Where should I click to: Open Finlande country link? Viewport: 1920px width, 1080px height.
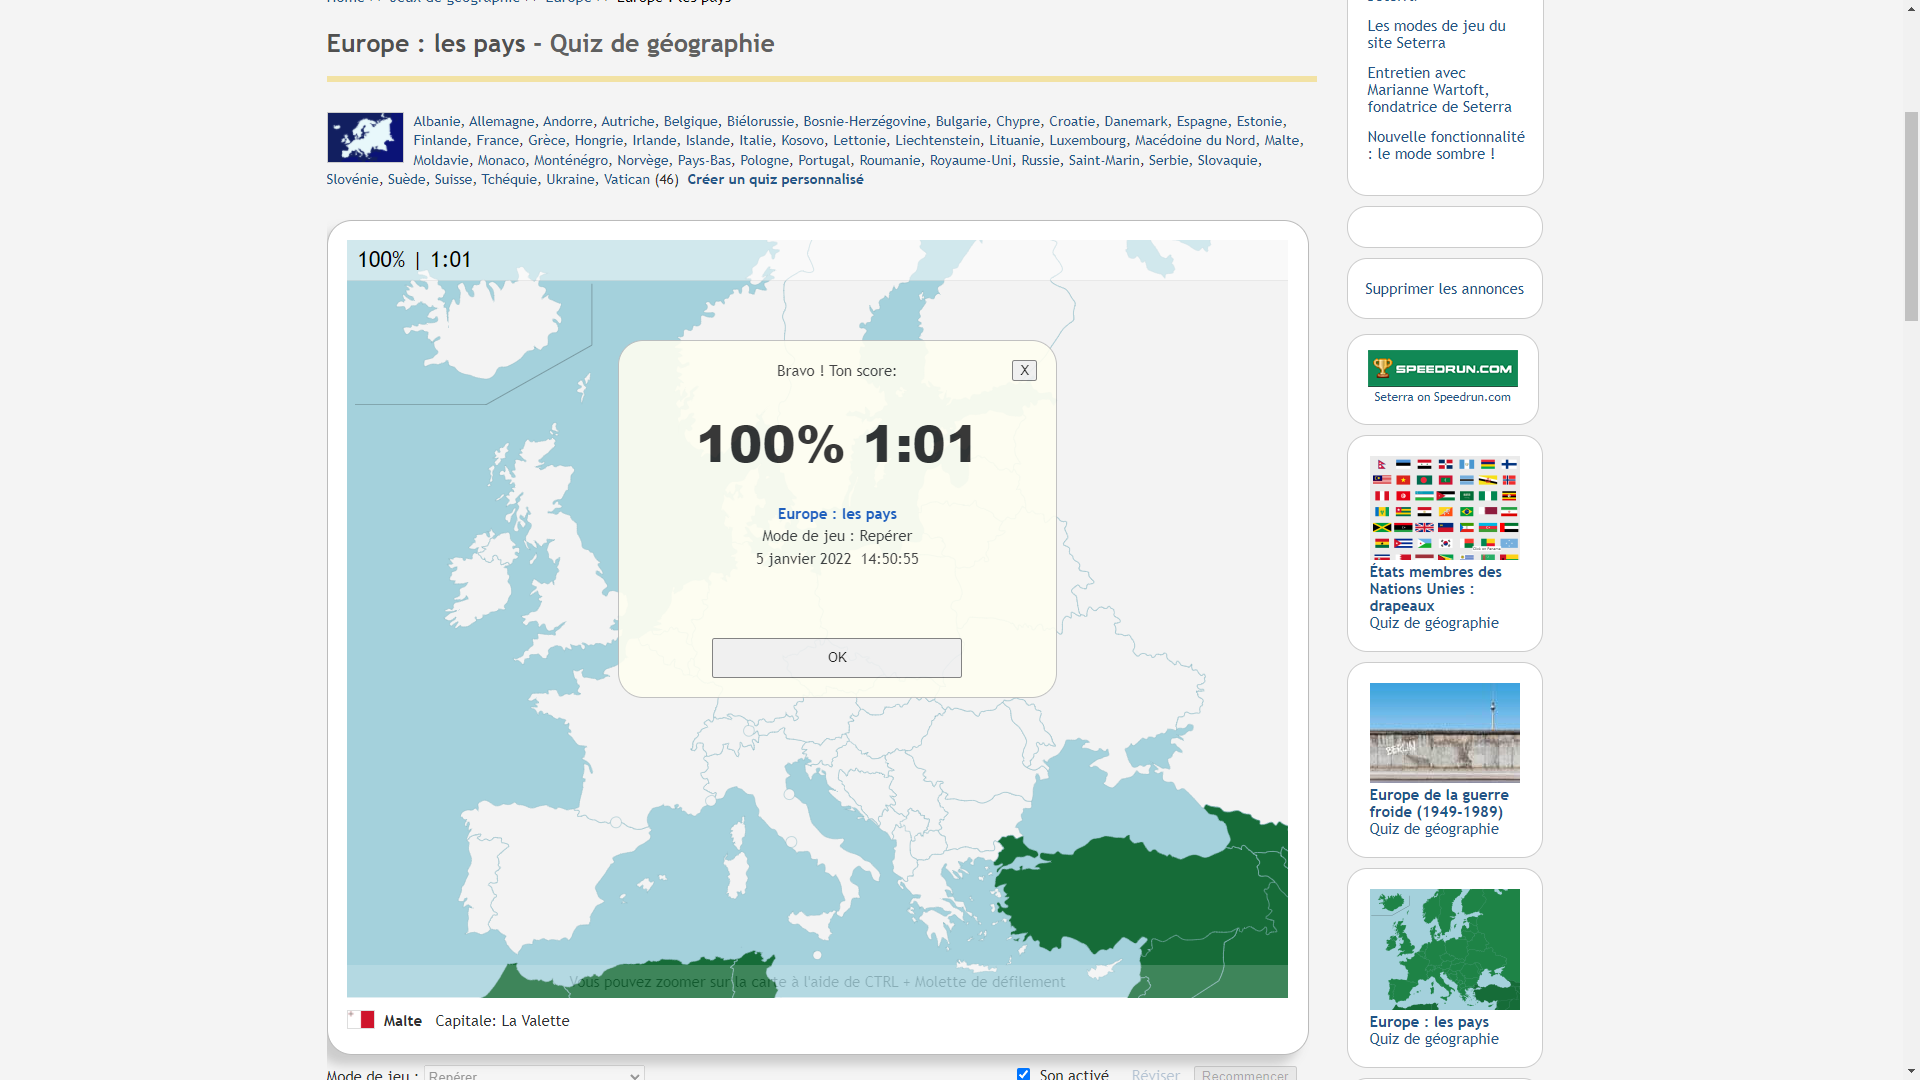(x=440, y=140)
